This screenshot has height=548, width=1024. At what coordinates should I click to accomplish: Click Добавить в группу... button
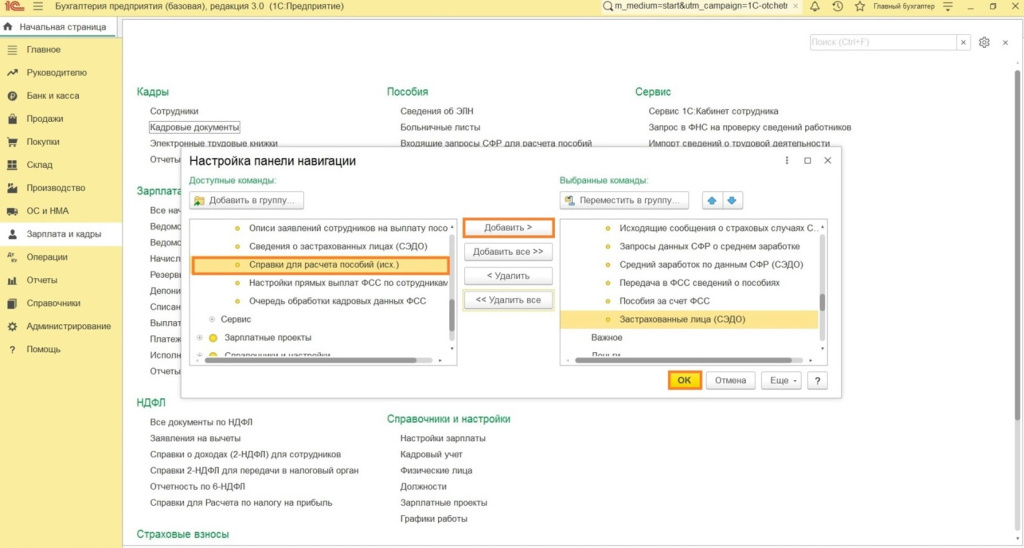click(x=247, y=201)
